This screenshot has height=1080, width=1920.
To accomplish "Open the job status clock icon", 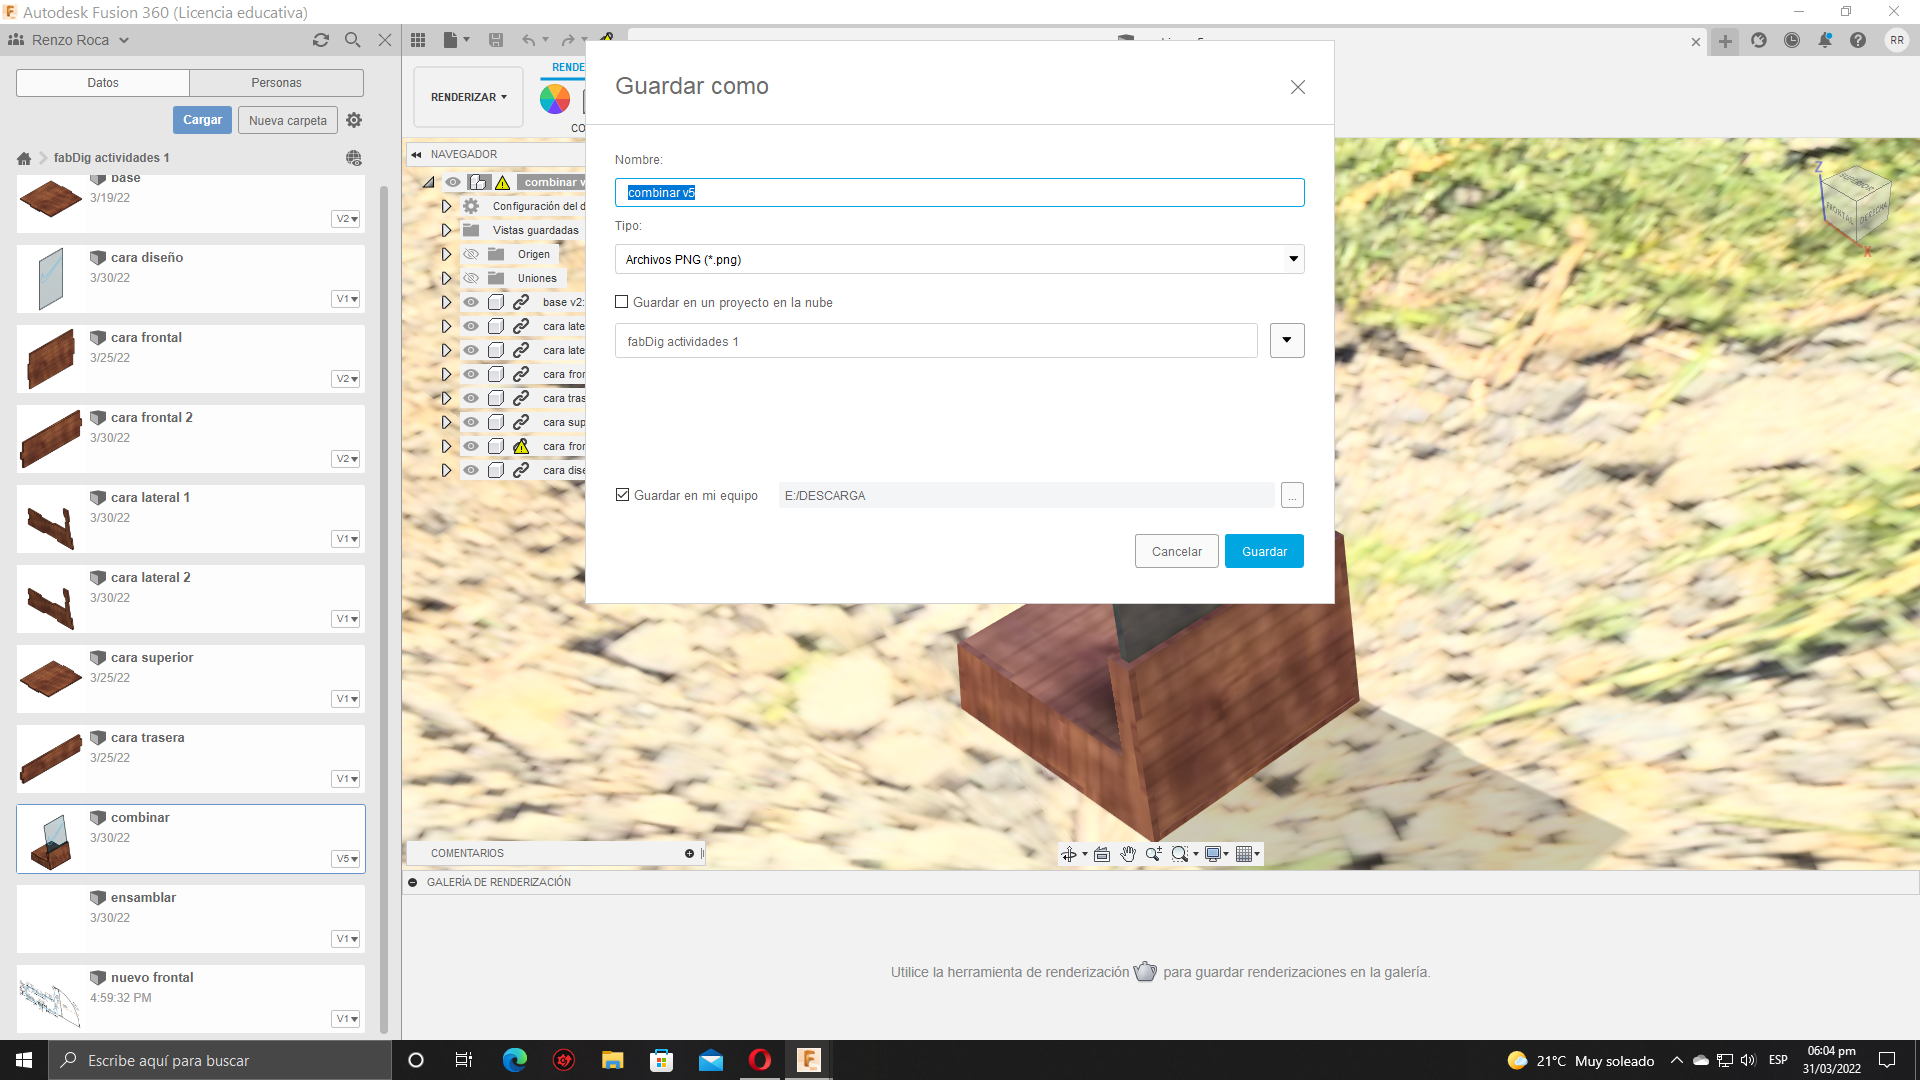I will [1792, 40].
